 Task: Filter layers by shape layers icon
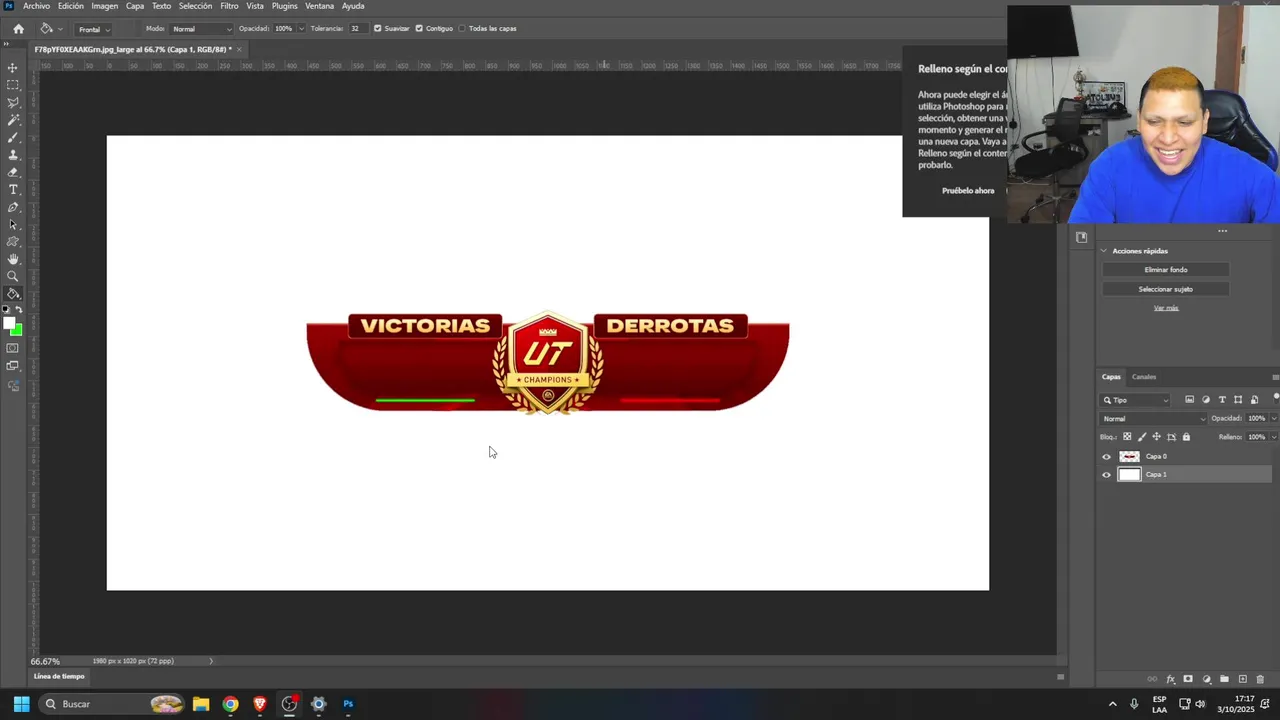click(x=1238, y=400)
